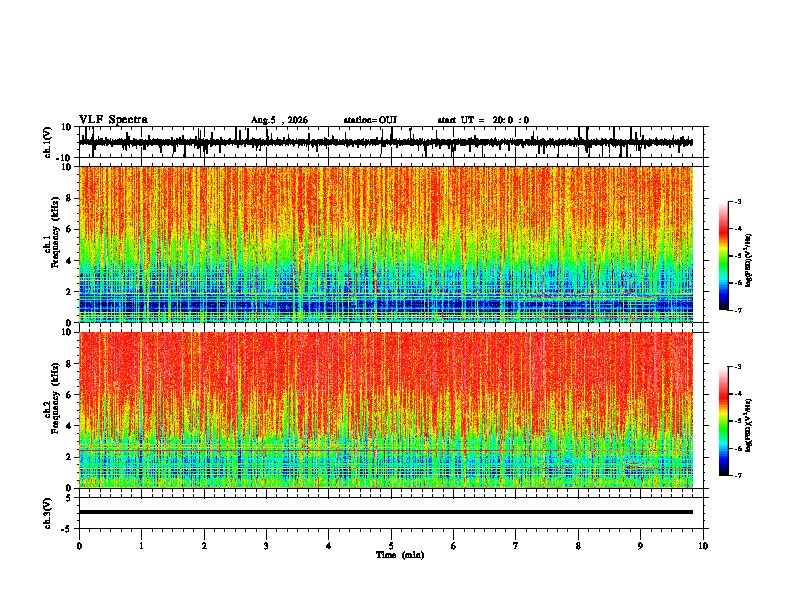Click time axis tick label "7"
The height and width of the screenshot is (612, 792).
[x=516, y=546]
